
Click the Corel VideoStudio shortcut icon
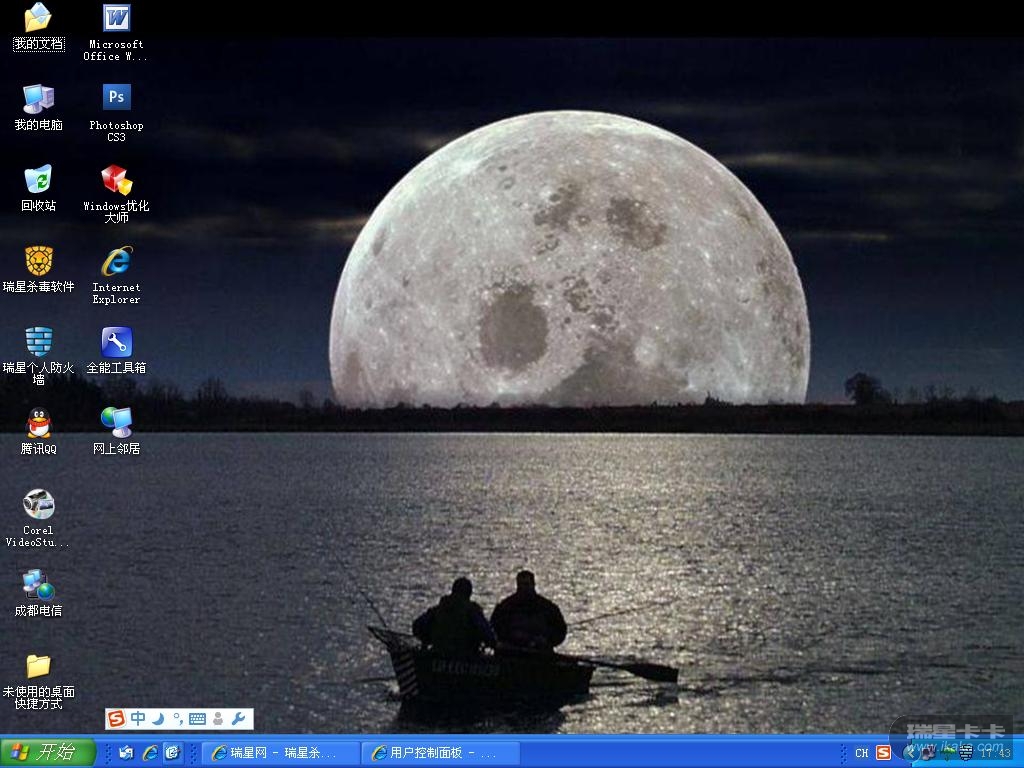click(x=38, y=504)
